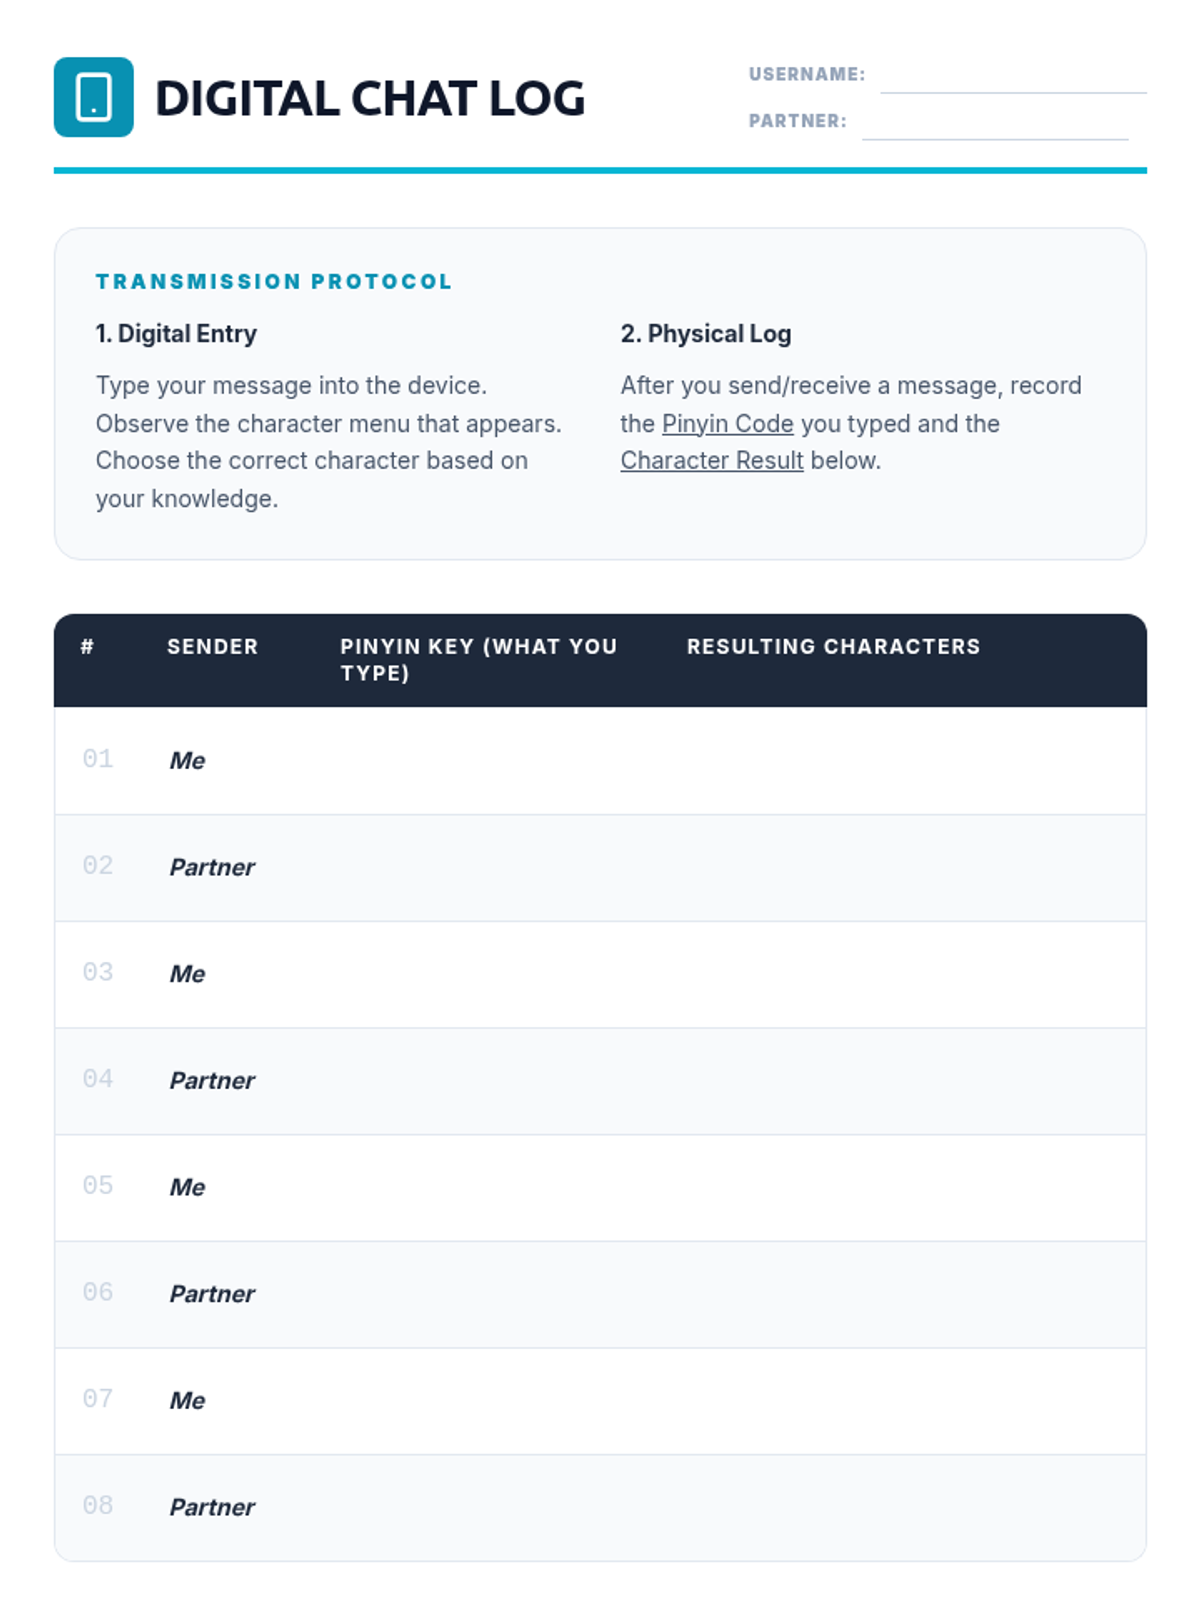1200x1600 pixels.
Task: Click the Transmission Protocol heading
Action: tap(274, 282)
